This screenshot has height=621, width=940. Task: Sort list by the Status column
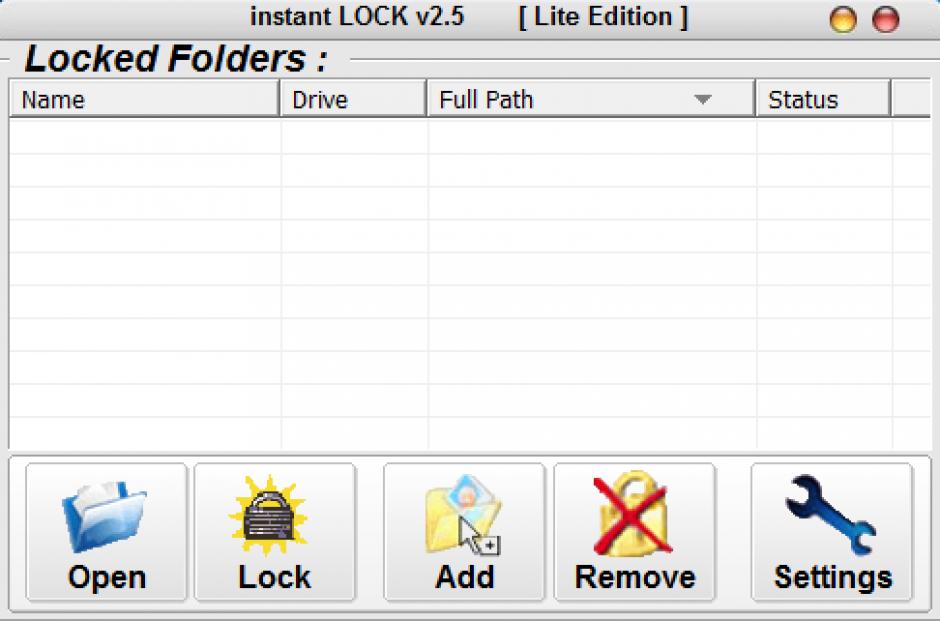point(822,99)
